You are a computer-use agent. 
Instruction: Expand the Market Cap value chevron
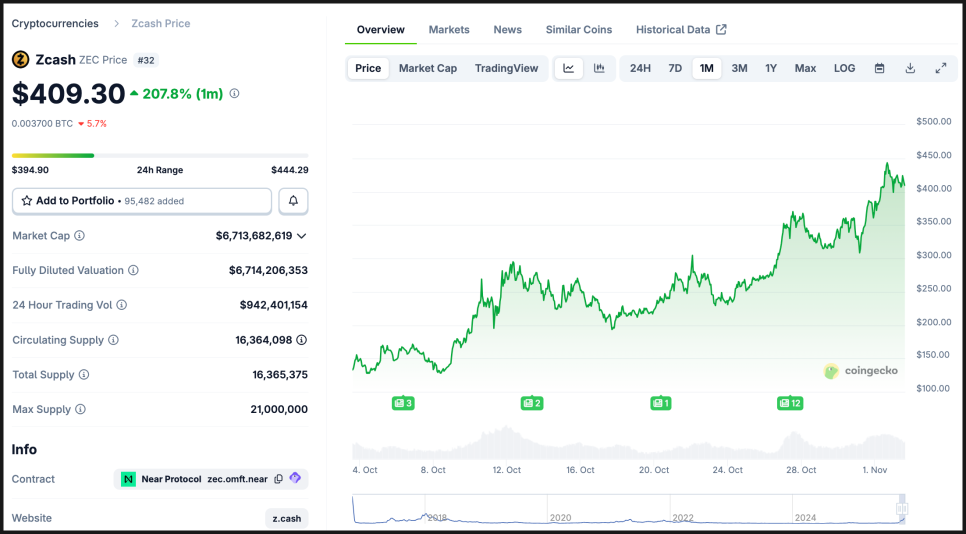pyautogui.click(x=302, y=236)
